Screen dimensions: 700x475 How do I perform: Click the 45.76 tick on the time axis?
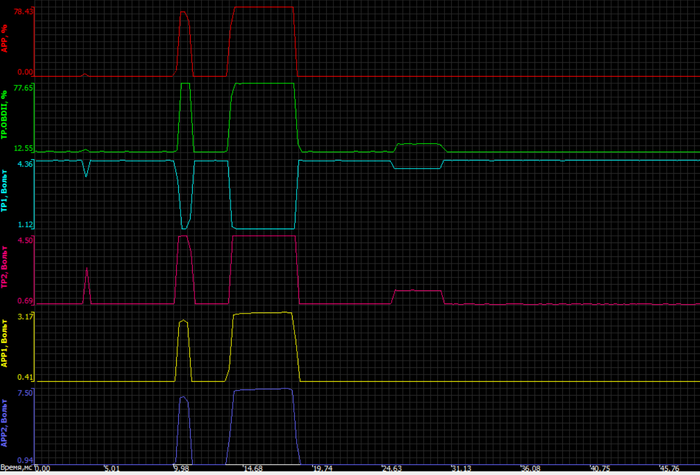(x=670, y=468)
